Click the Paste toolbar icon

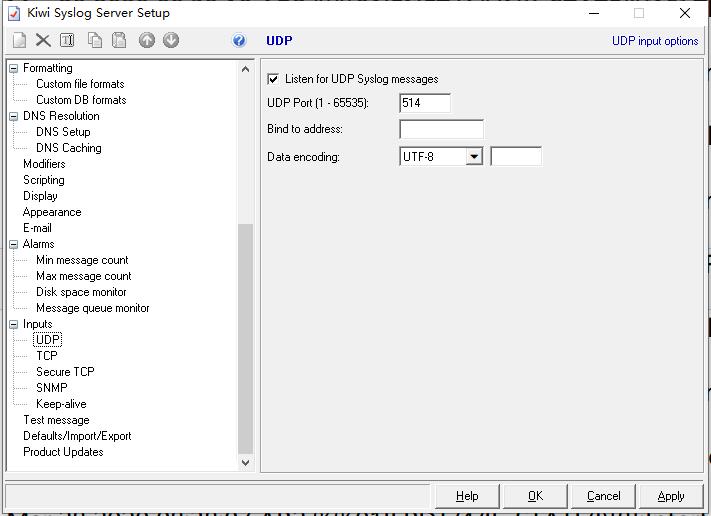tap(119, 40)
